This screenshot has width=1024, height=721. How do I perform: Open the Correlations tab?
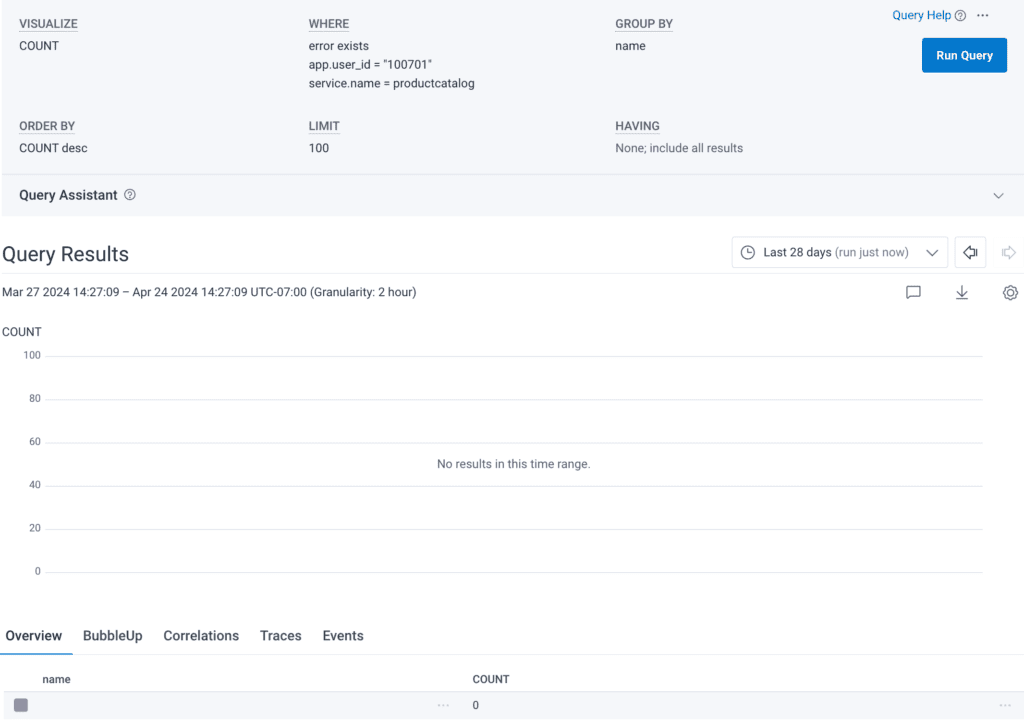[201, 636]
